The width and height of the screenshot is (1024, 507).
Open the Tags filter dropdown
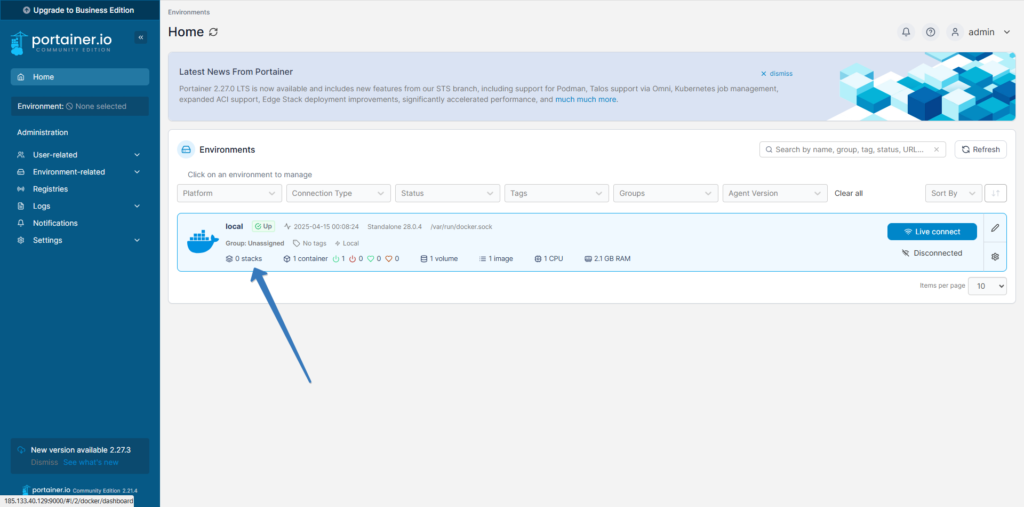click(x=556, y=193)
